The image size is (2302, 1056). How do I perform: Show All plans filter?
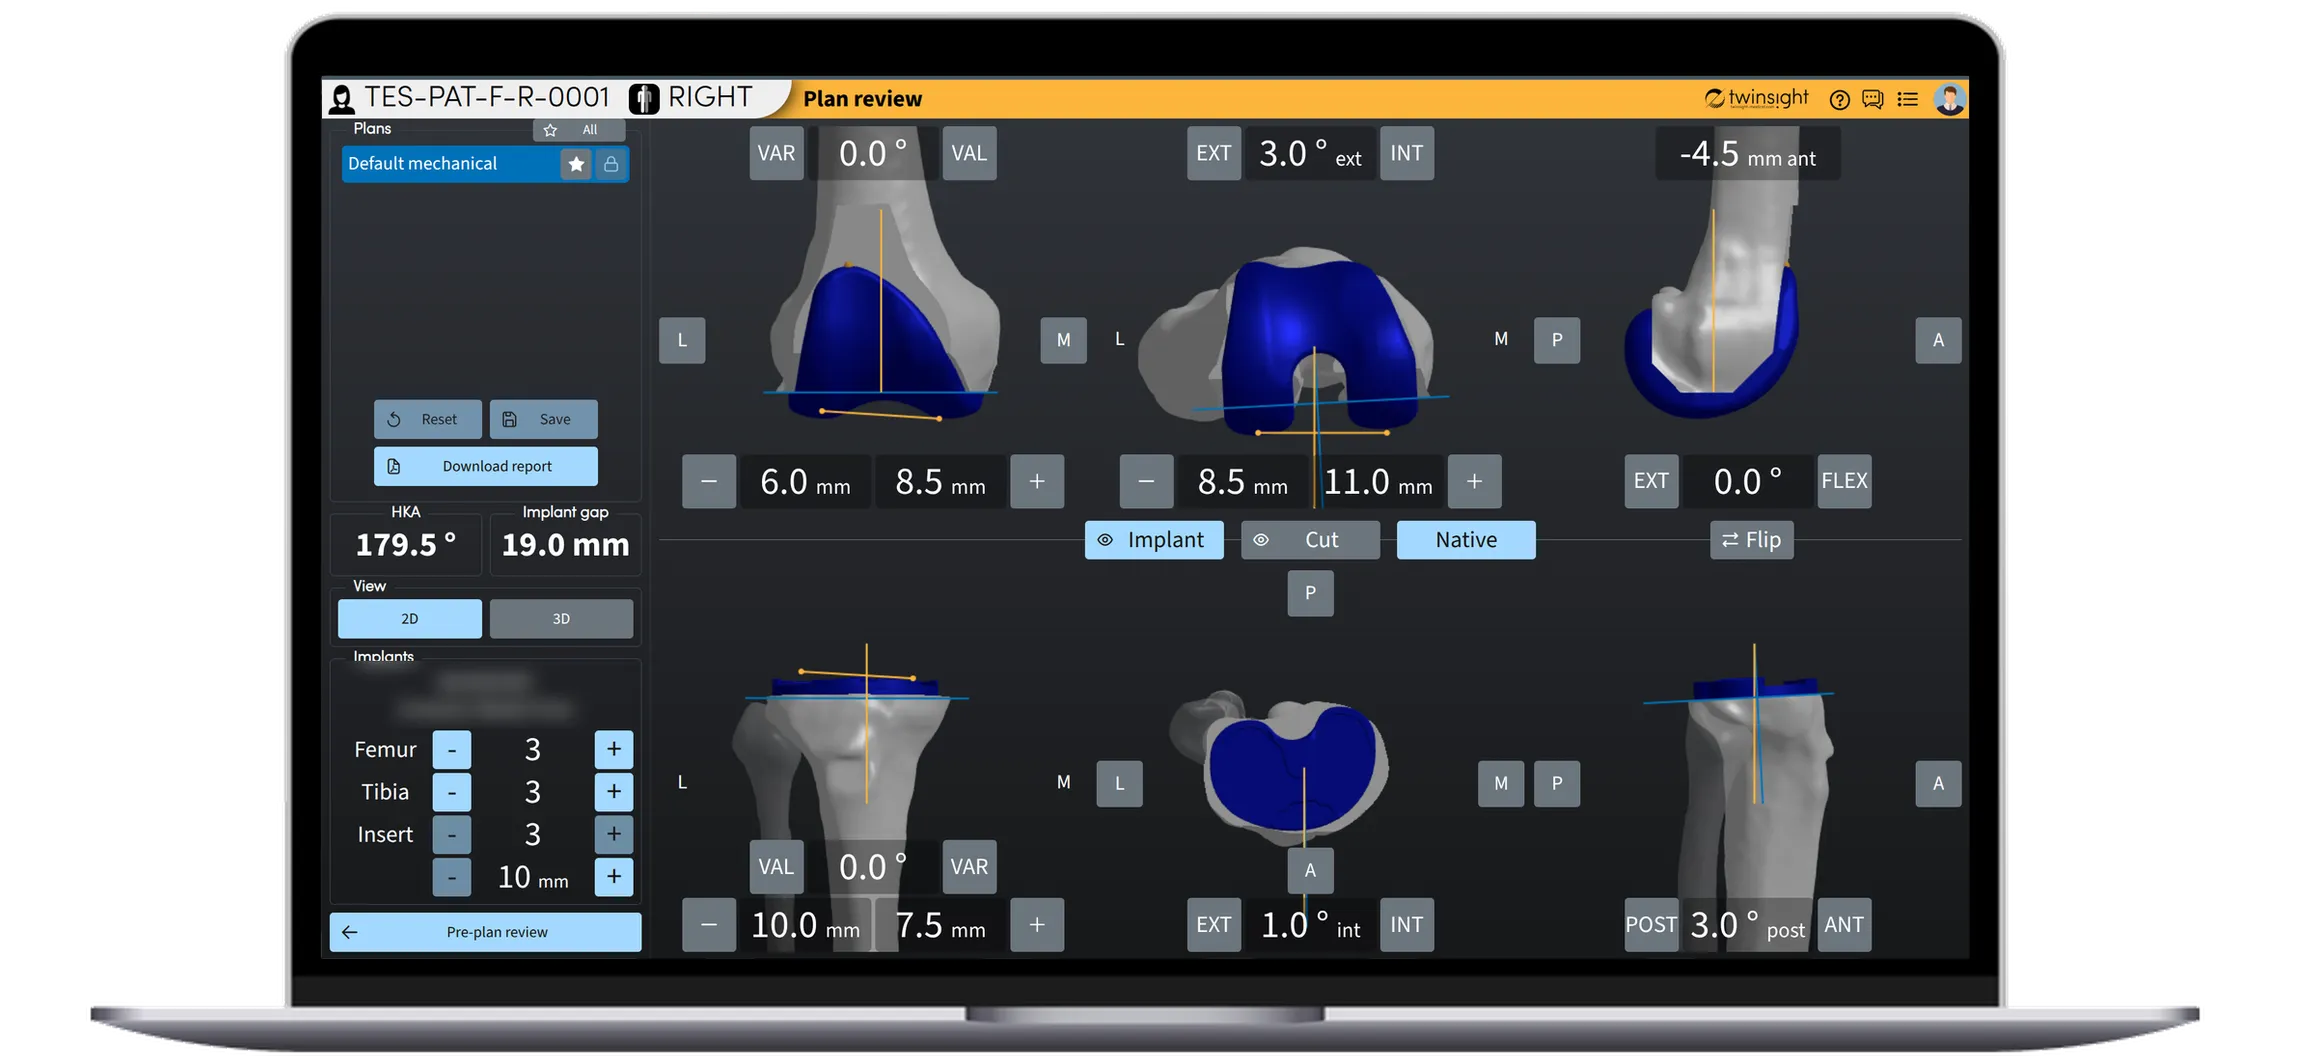[590, 130]
